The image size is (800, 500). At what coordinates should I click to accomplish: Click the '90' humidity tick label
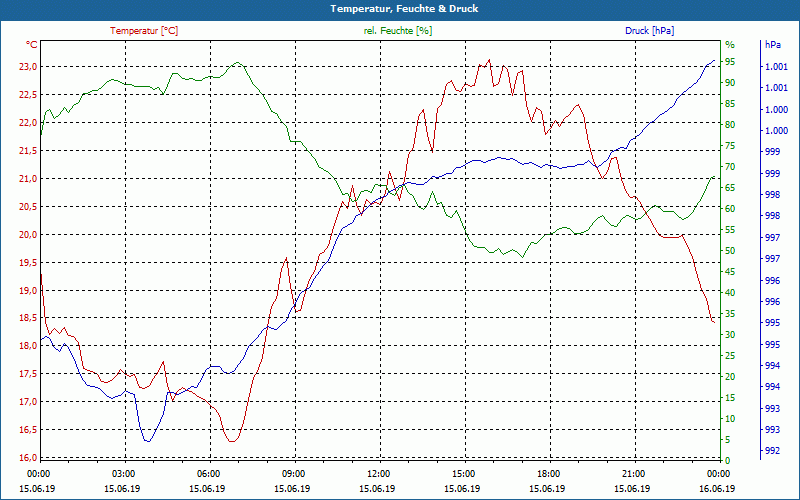pos(730,83)
